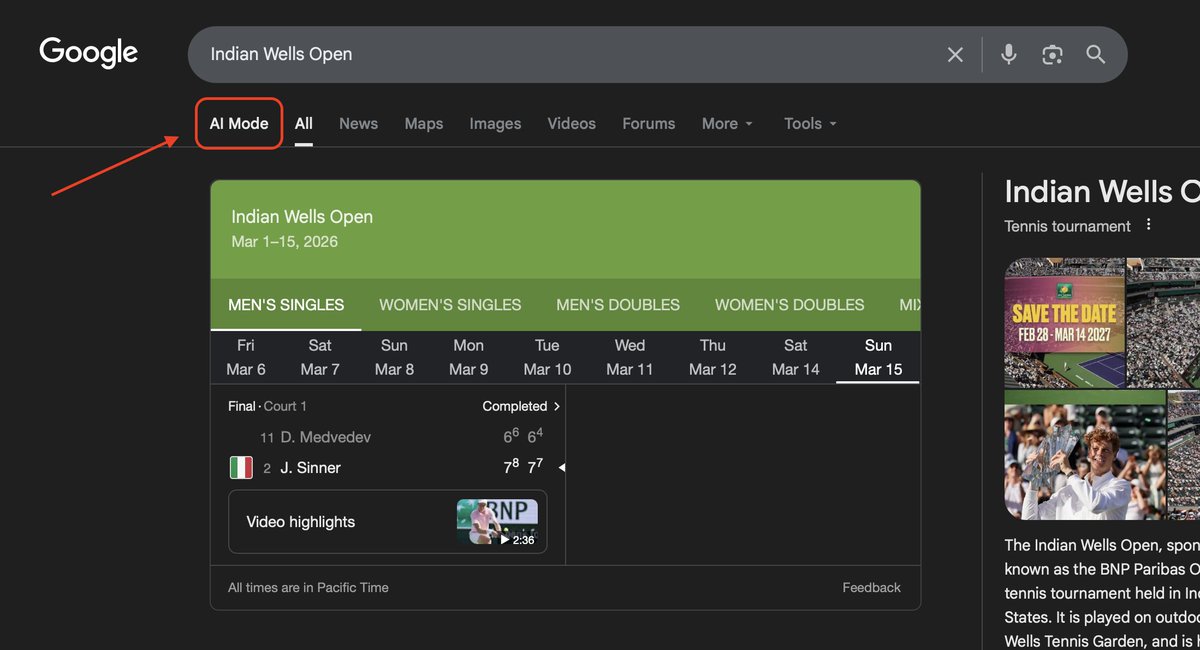Select the MEN'S DOUBLES tab
Image resolution: width=1200 pixels, height=650 pixels.
tap(618, 305)
